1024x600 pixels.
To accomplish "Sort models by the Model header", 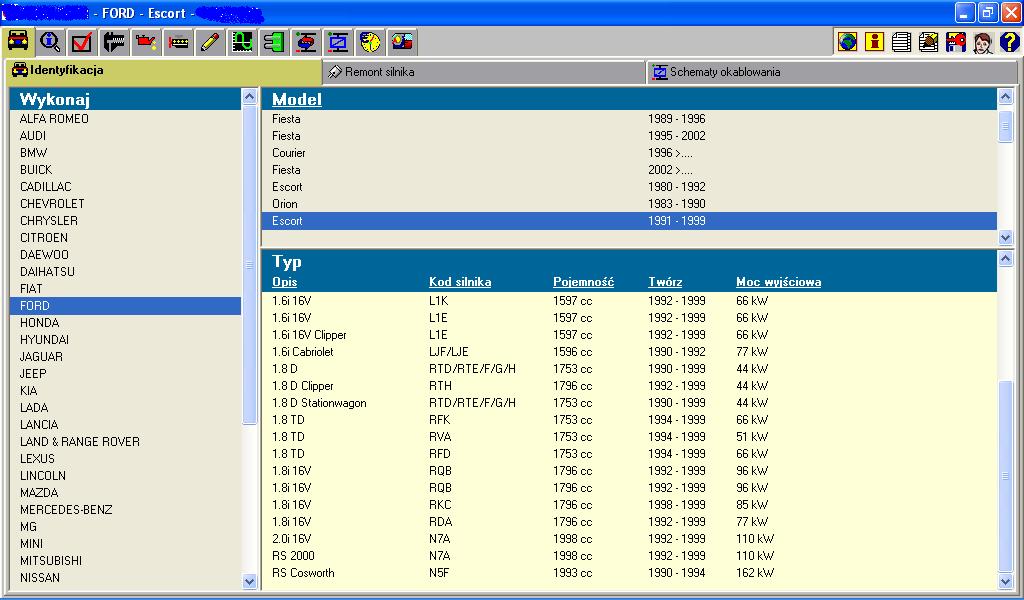I will click(296, 99).
